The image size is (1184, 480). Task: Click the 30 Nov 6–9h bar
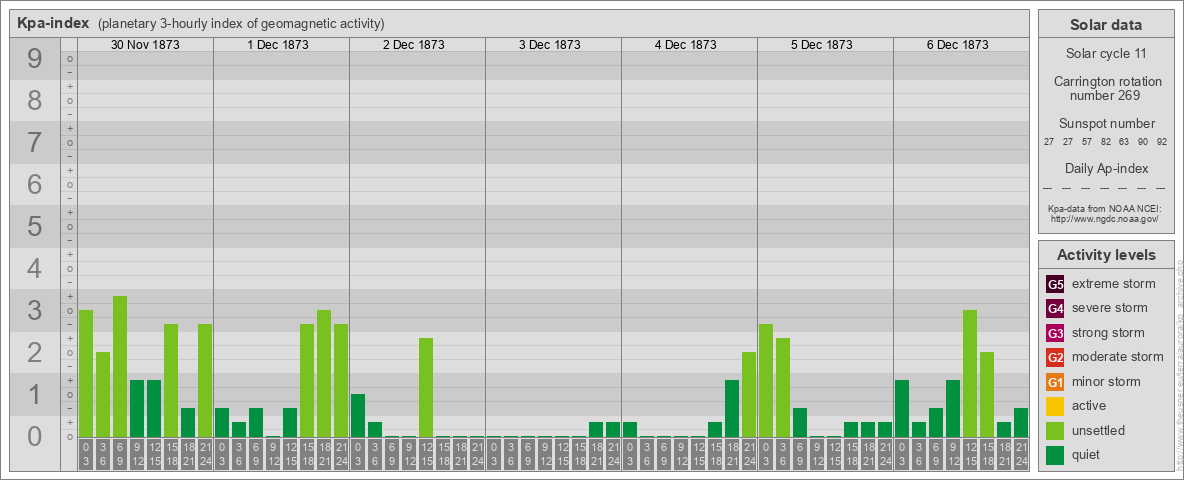(119, 367)
